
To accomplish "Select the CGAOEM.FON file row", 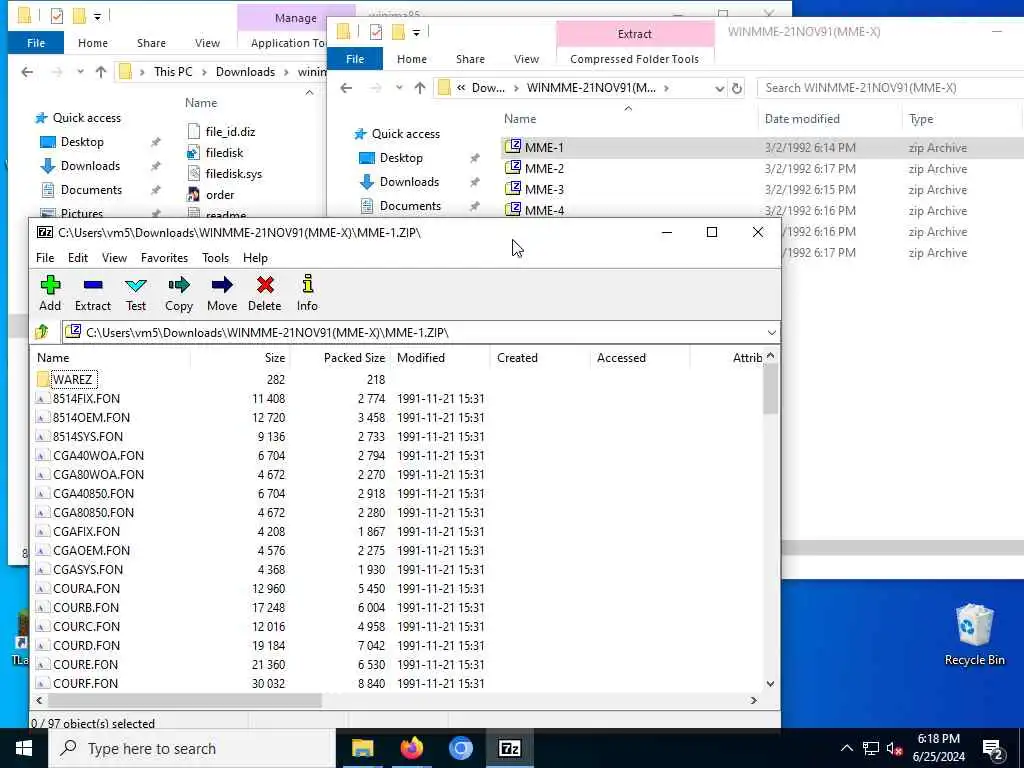I will (x=91, y=551).
